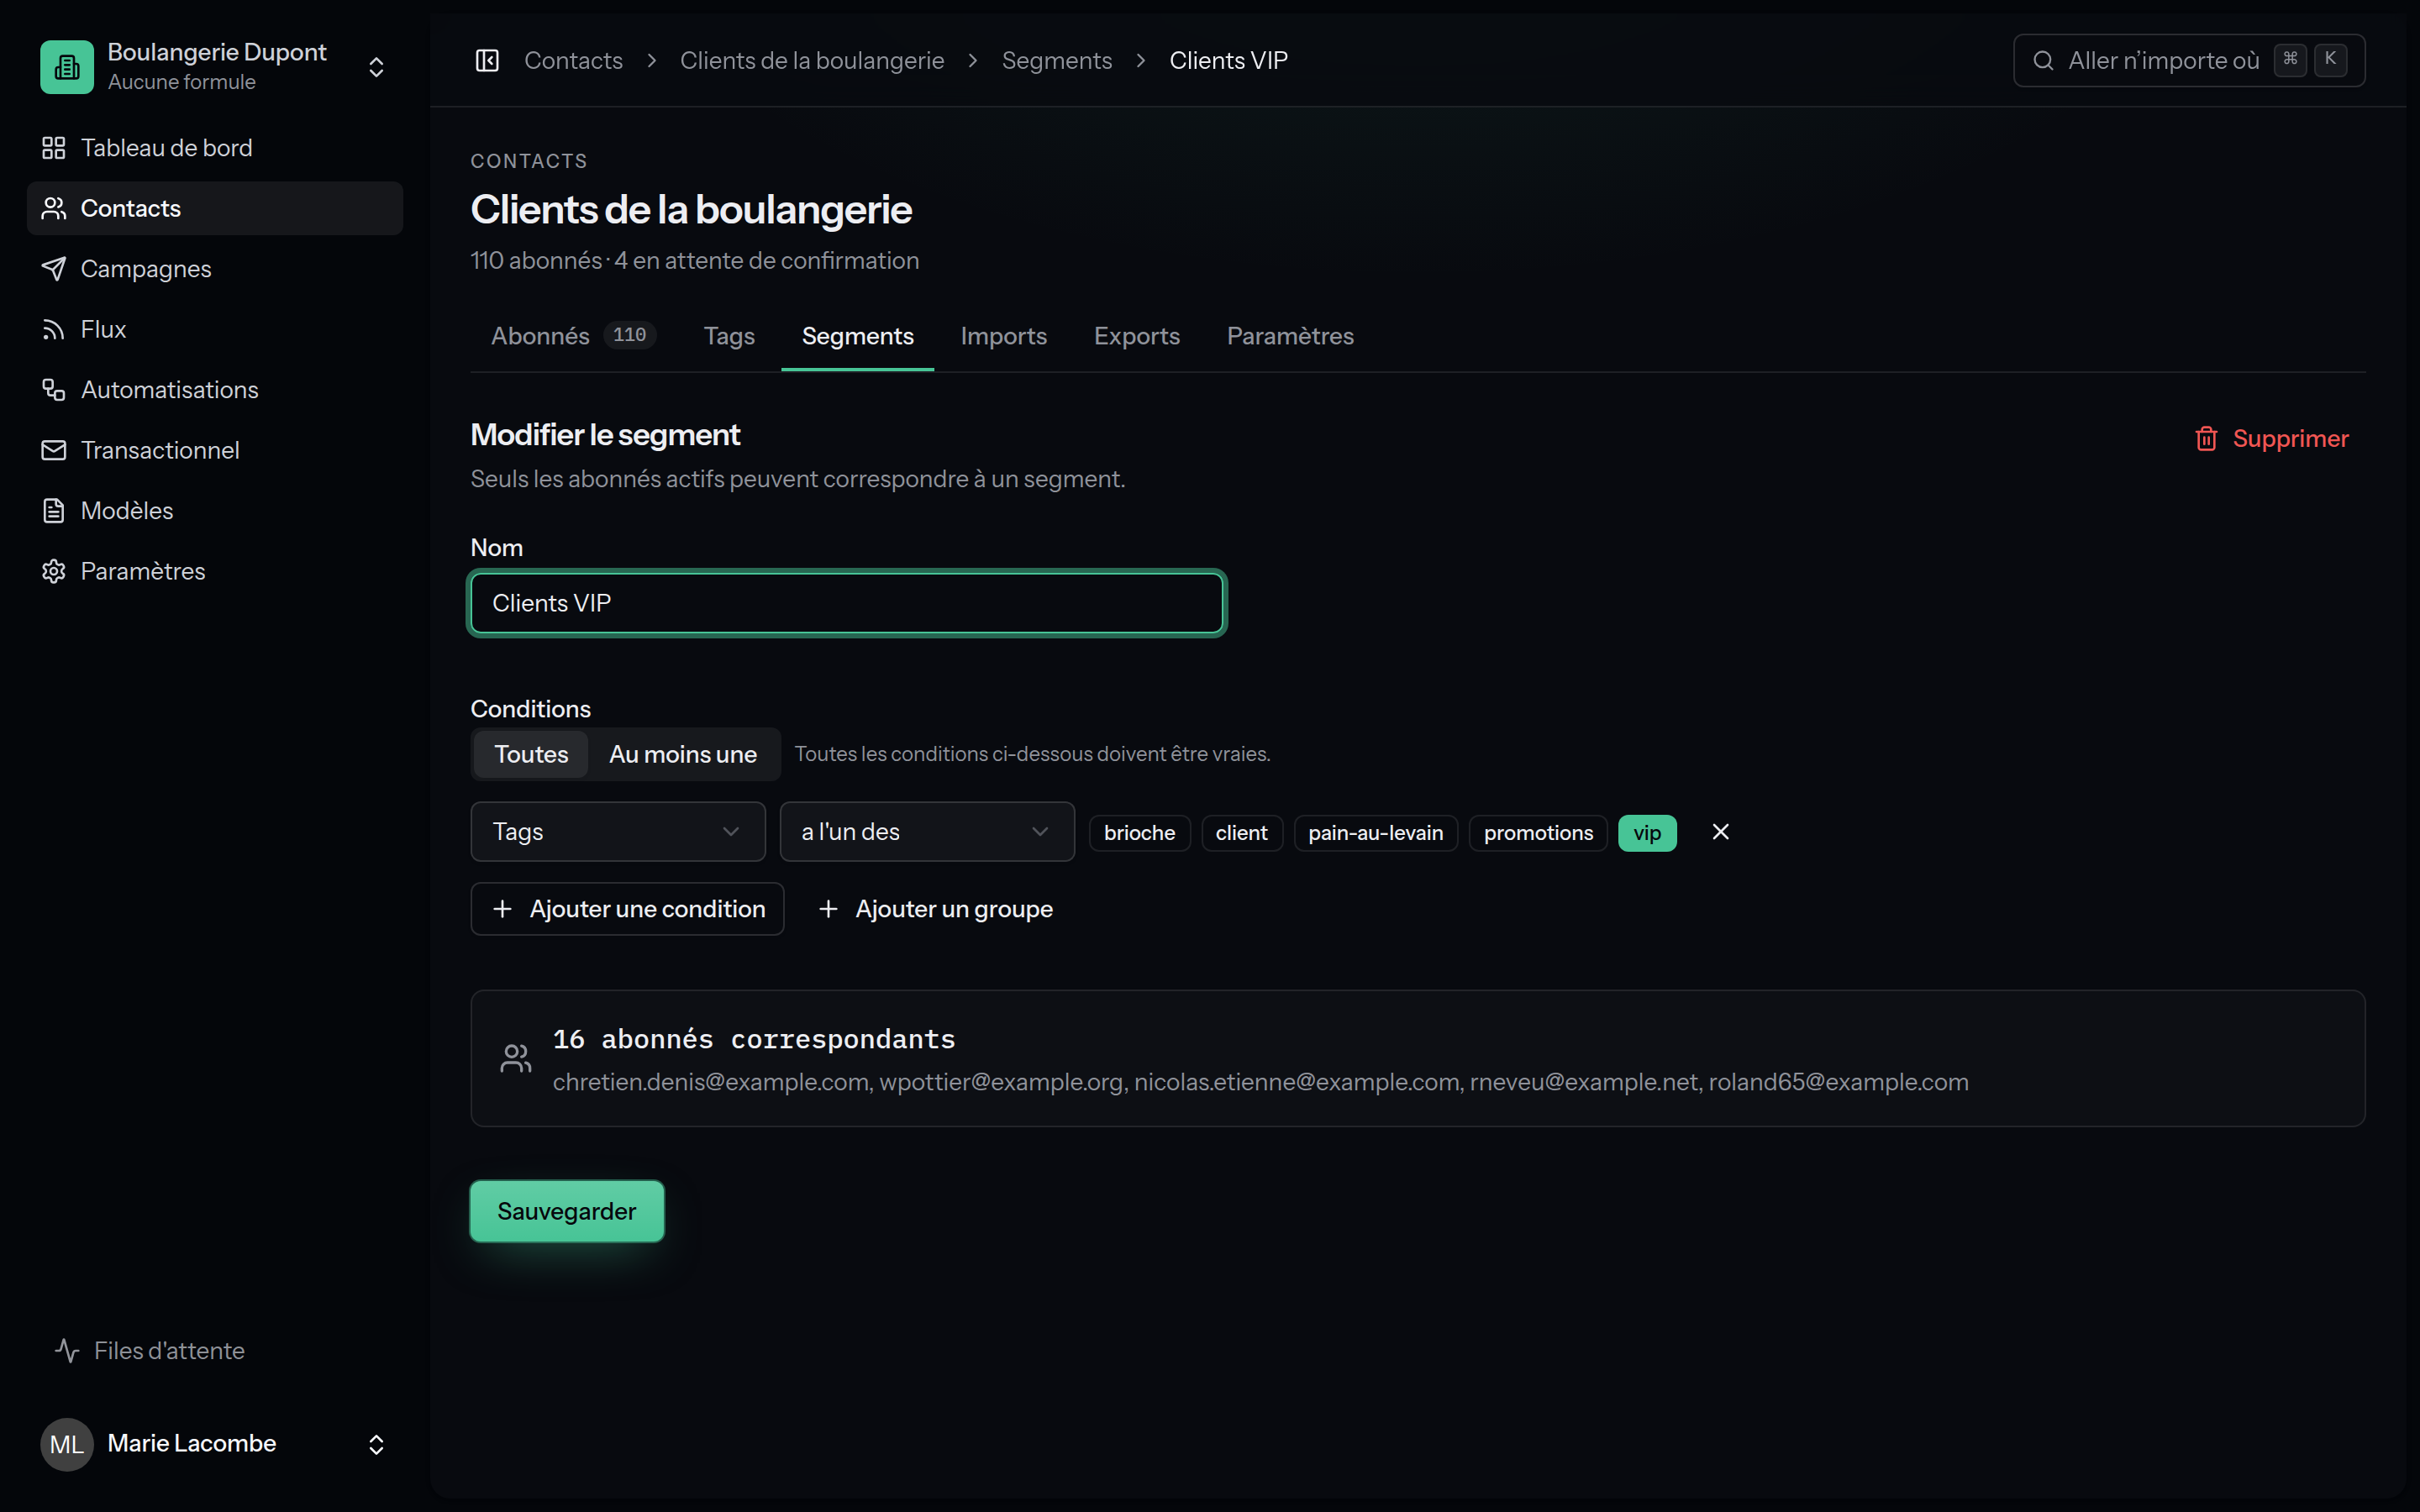This screenshot has width=2420, height=1512.
Task: Click the Aller n'importe où search field
Action: (x=2189, y=61)
